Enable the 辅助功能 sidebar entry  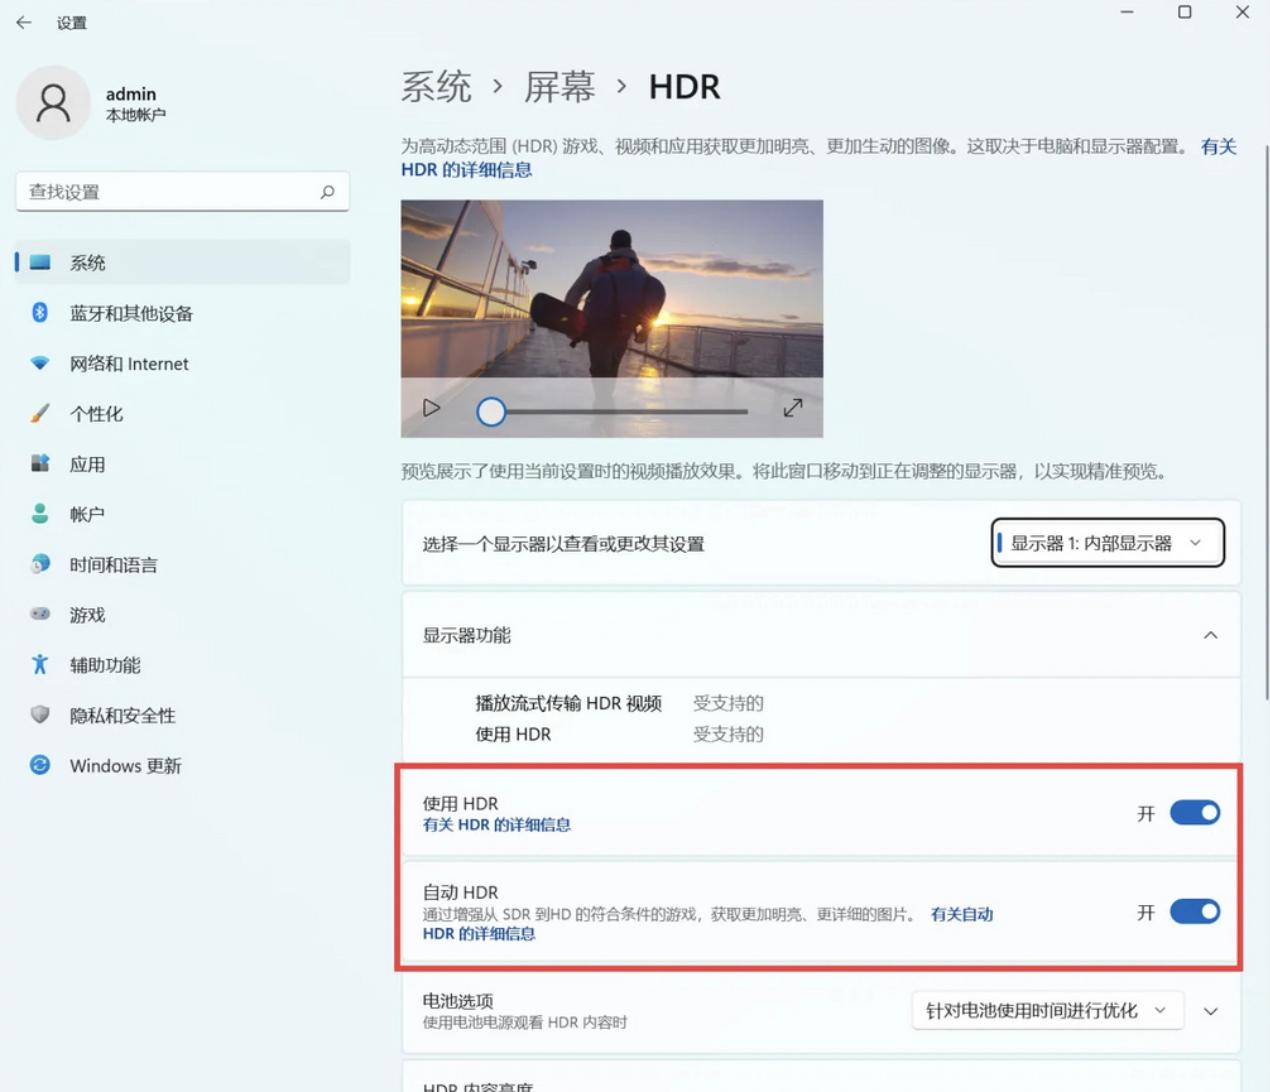(104, 664)
